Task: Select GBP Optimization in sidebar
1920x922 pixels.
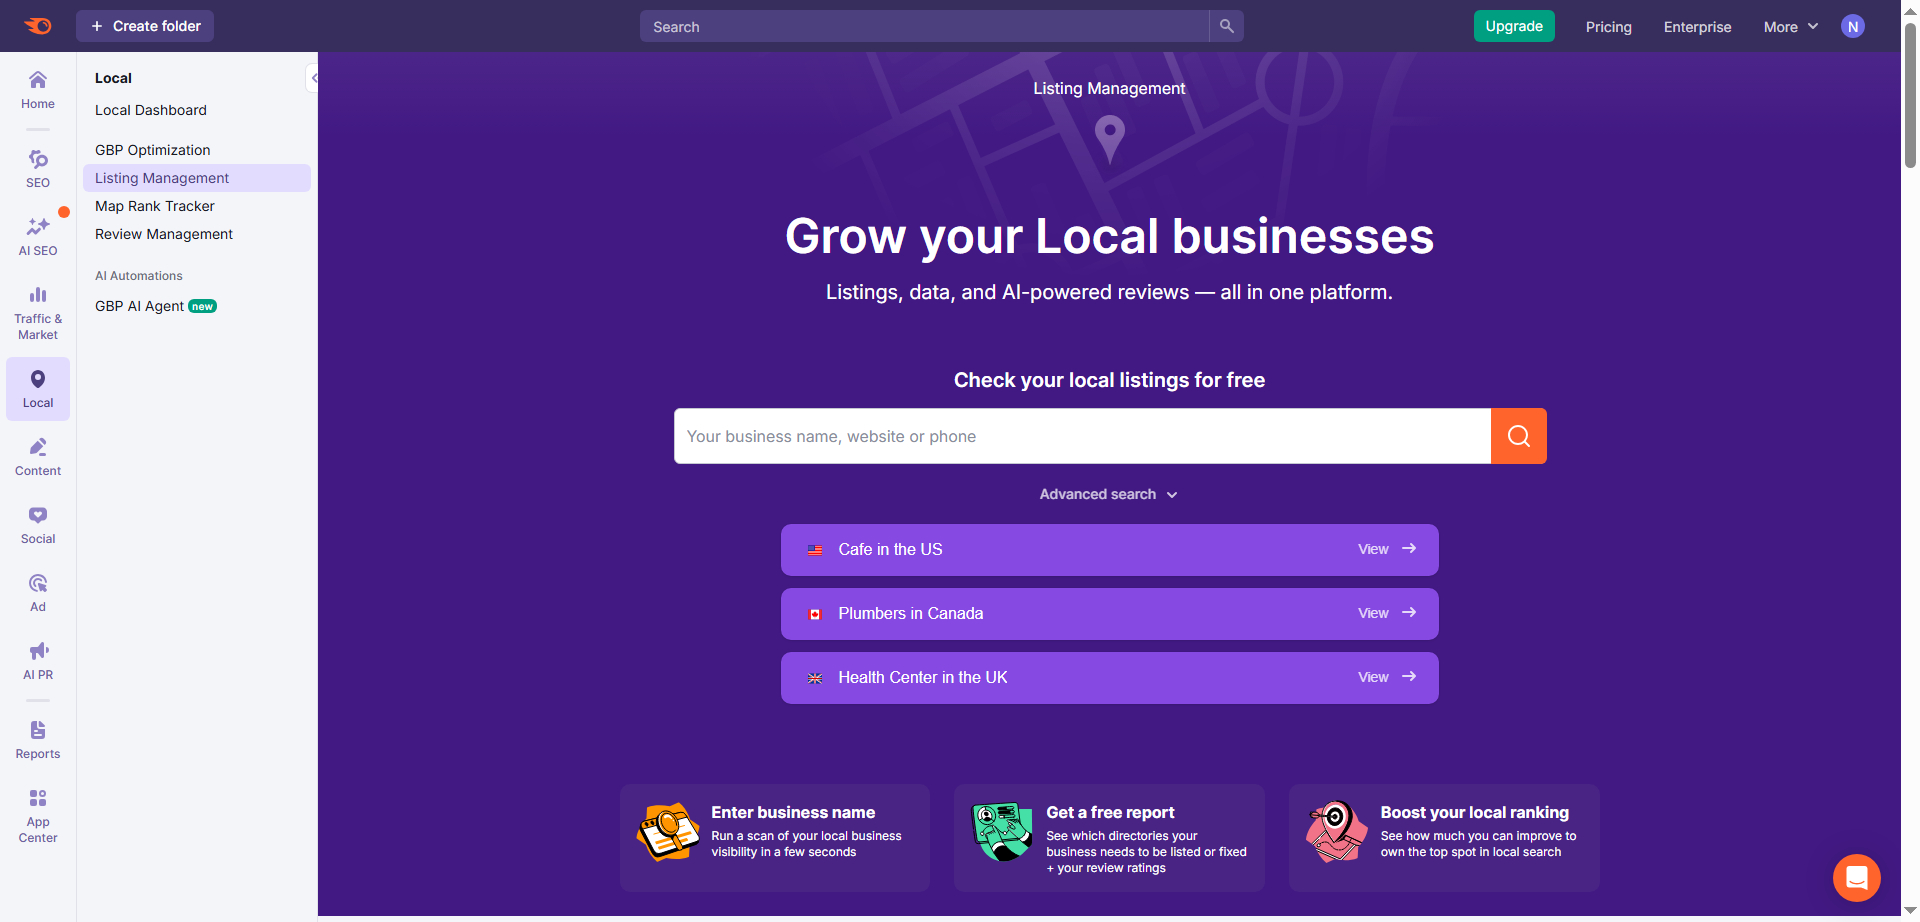Action: pos(153,150)
